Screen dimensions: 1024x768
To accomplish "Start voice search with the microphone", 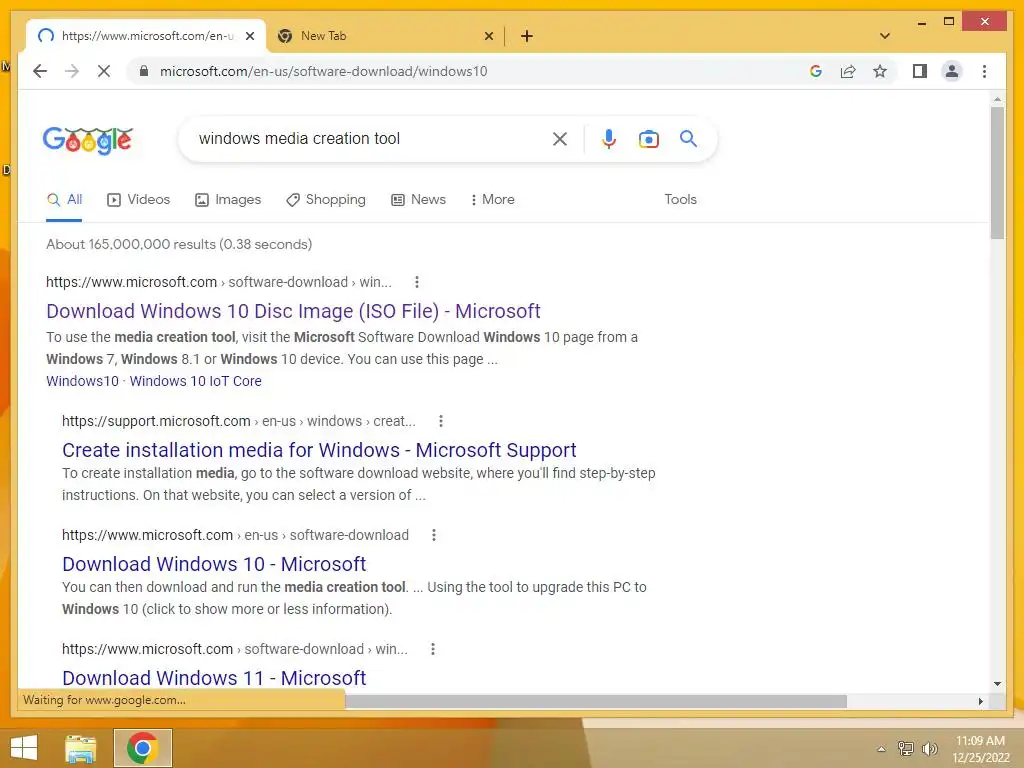I will [x=609, y=138].
